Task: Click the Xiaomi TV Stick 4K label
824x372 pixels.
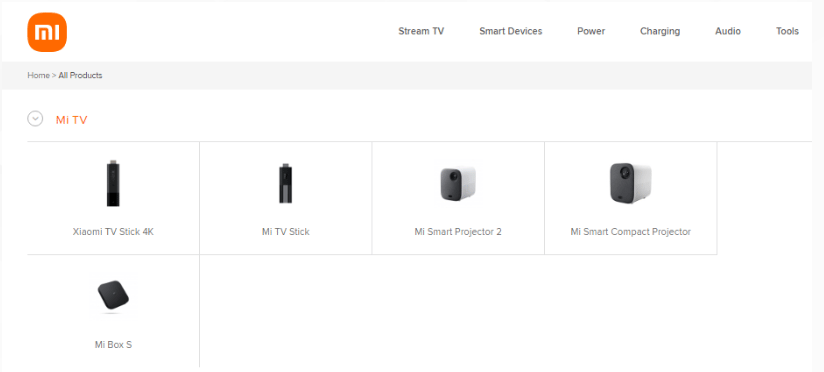Action: 113,232
